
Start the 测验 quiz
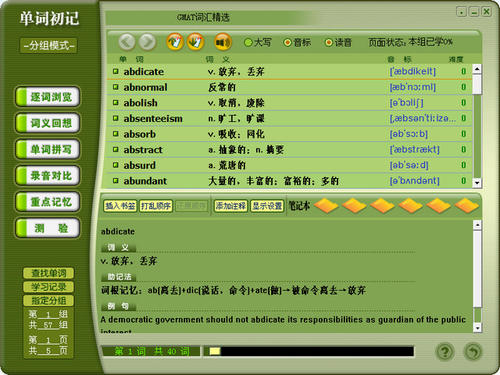(48, 228)
